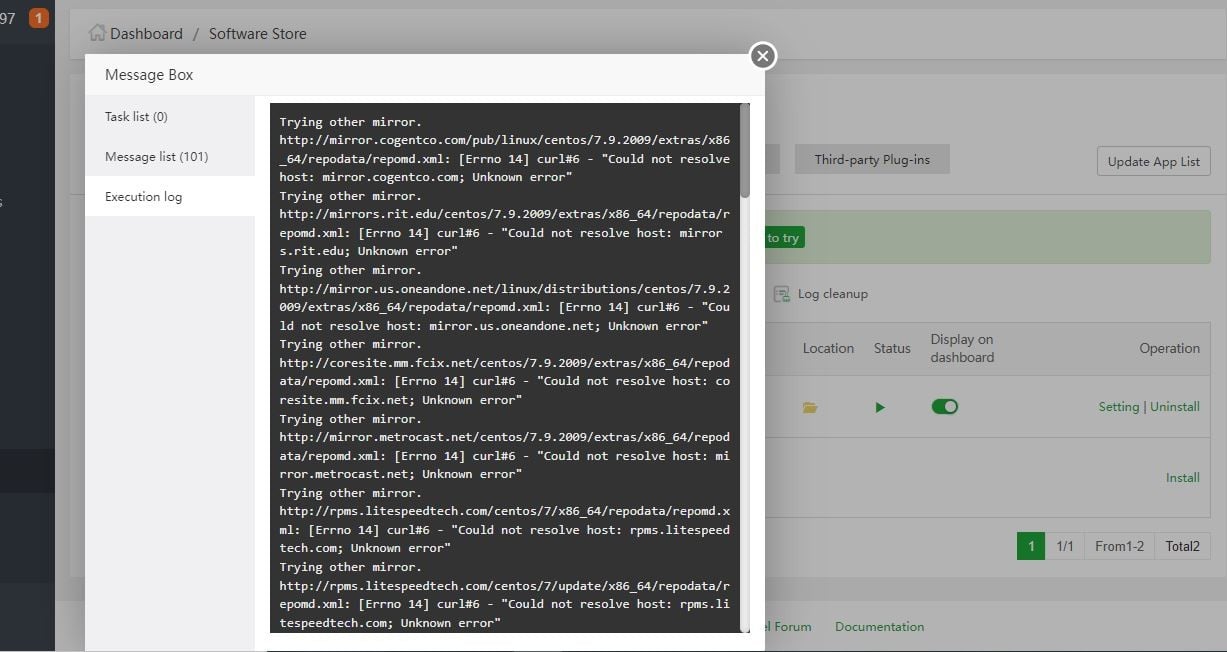Open the Documentation footer link

880,627
